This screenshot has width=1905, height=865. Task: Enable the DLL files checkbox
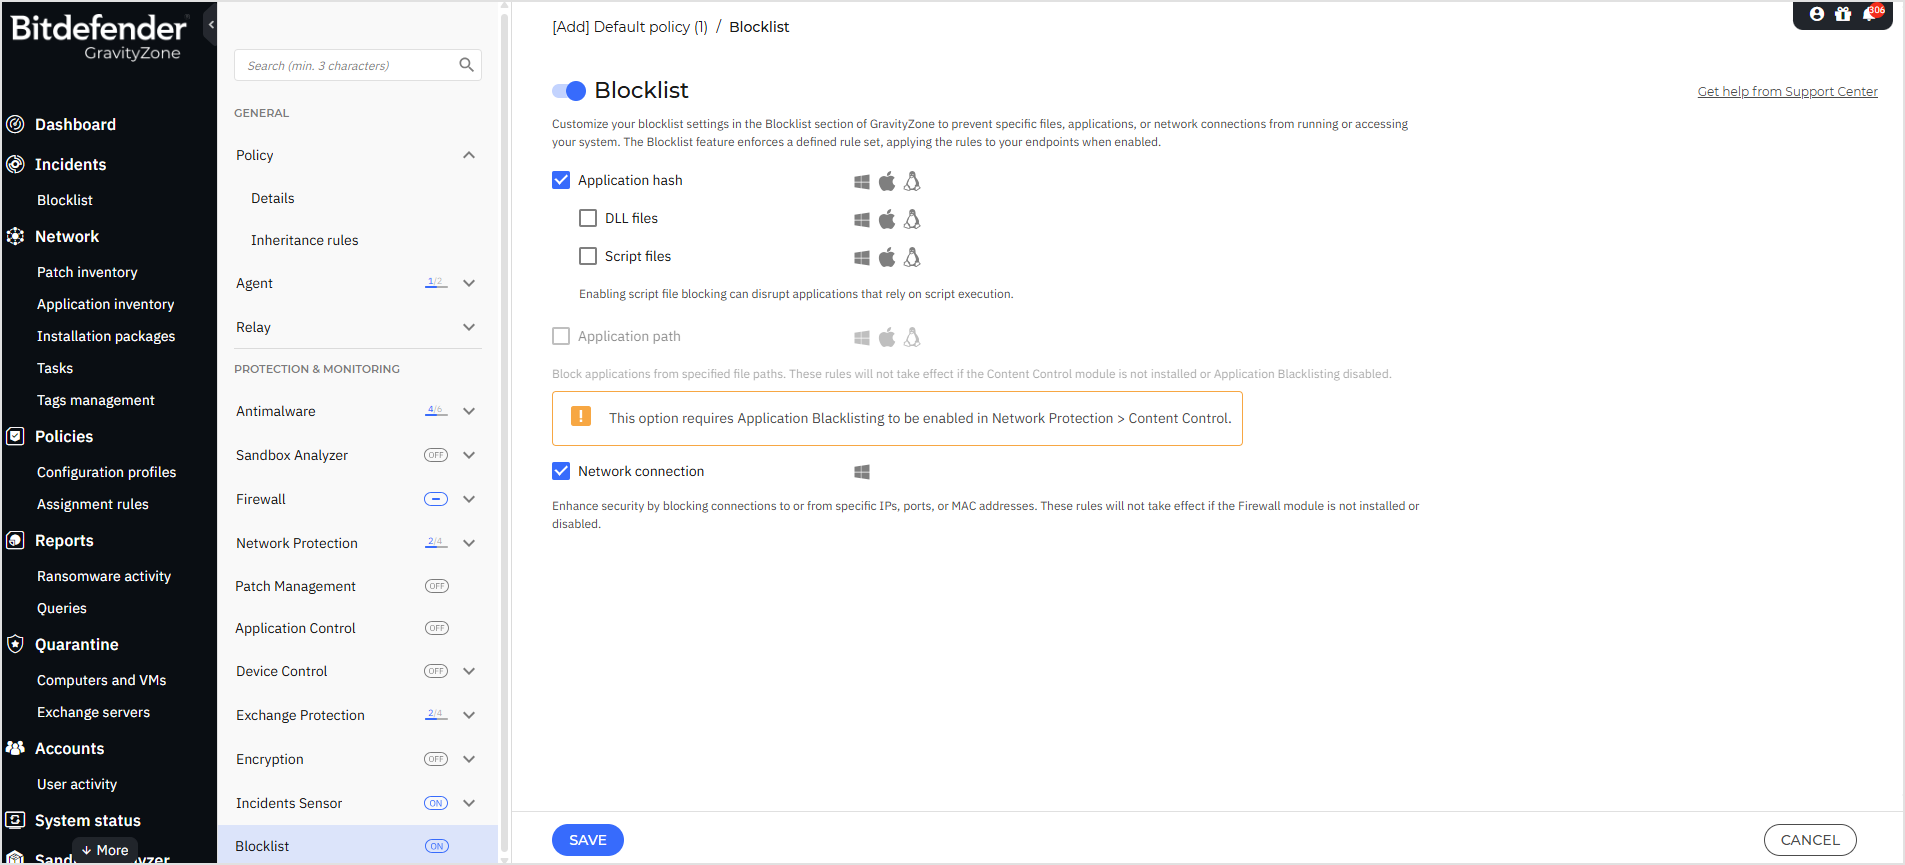[x=588, y=218]
